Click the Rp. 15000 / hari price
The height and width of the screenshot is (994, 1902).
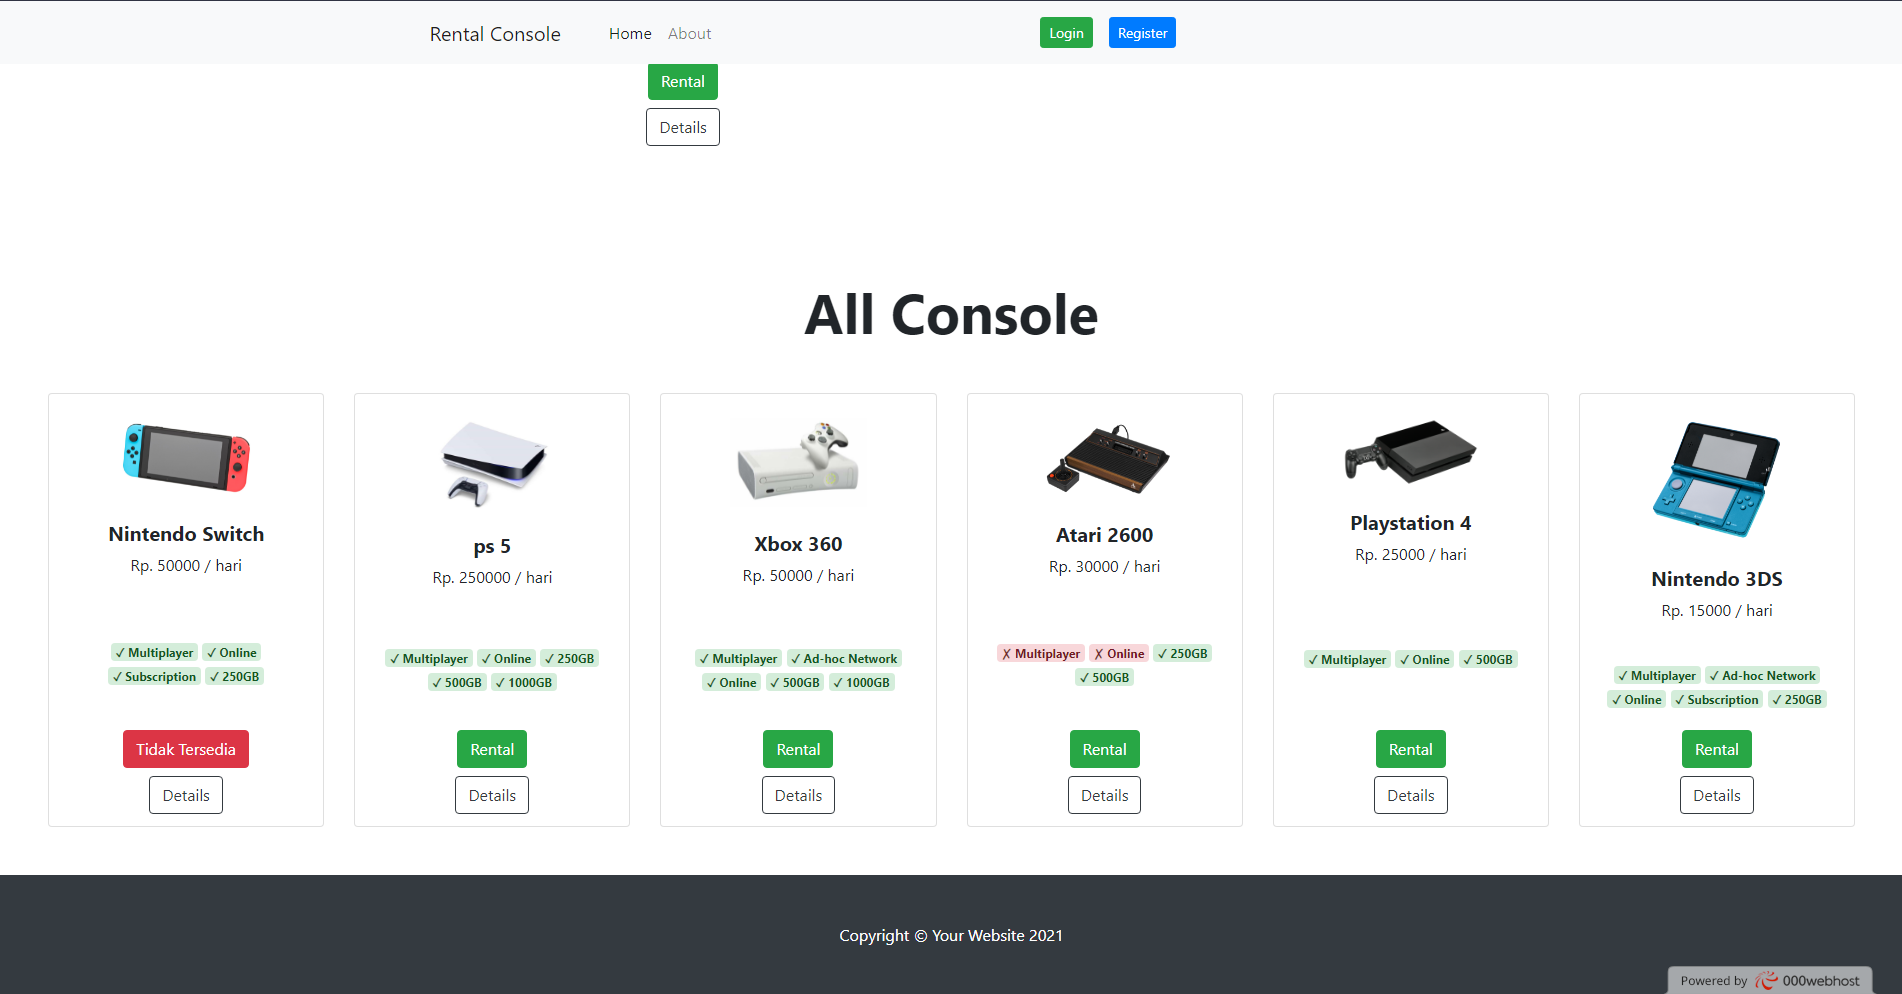[1716, 610]
